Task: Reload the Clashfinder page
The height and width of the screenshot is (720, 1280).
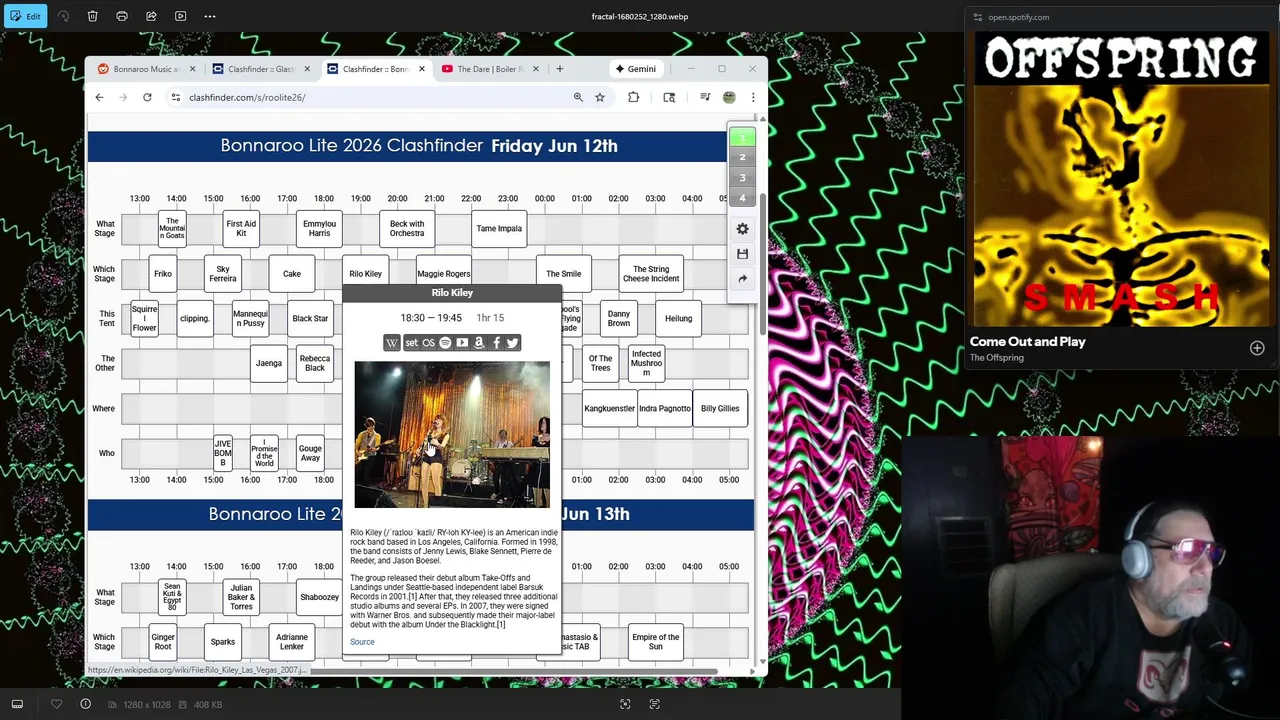Action: 147,97
